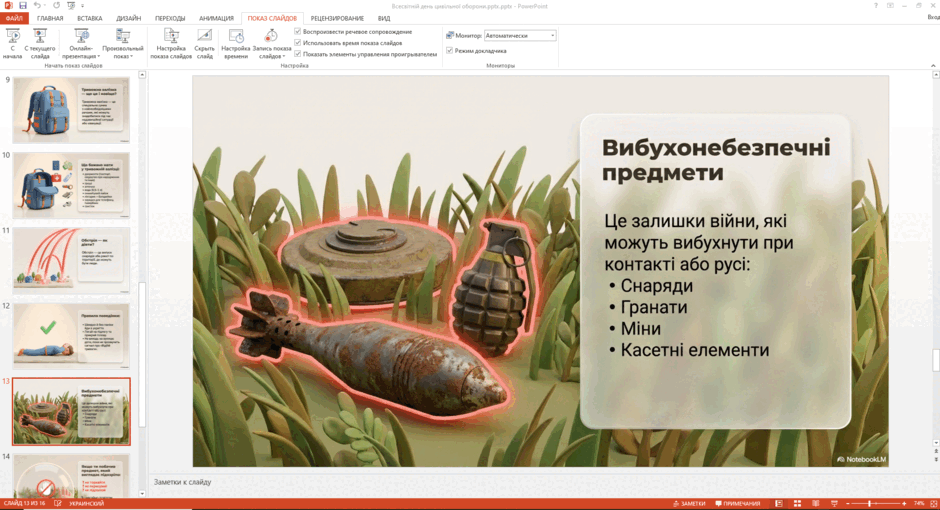Click СЛАЙД 13 ИЗ 16 indicator

tap(24, 504)
